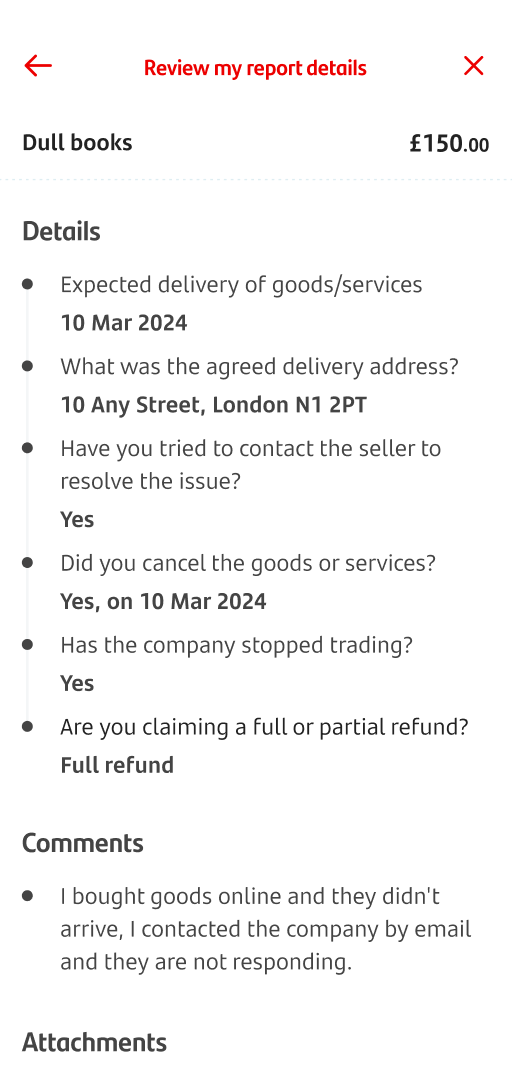Tap the delivery address 10 Any Street, London

click(214, 405)
